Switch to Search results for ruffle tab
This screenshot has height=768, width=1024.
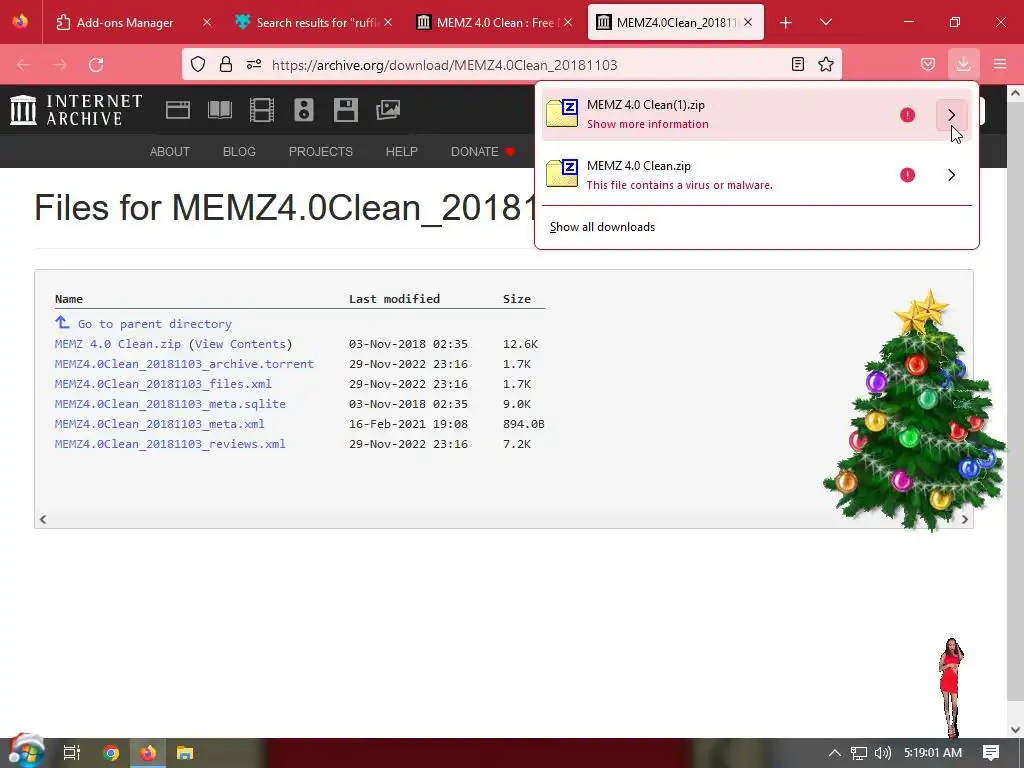pos(315,22)
